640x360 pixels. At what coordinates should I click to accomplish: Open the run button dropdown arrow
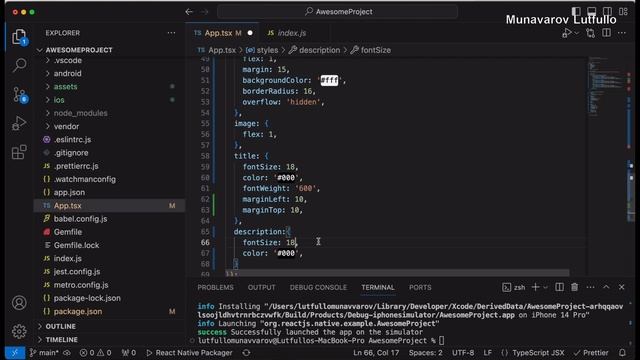[x=576, y=33]
